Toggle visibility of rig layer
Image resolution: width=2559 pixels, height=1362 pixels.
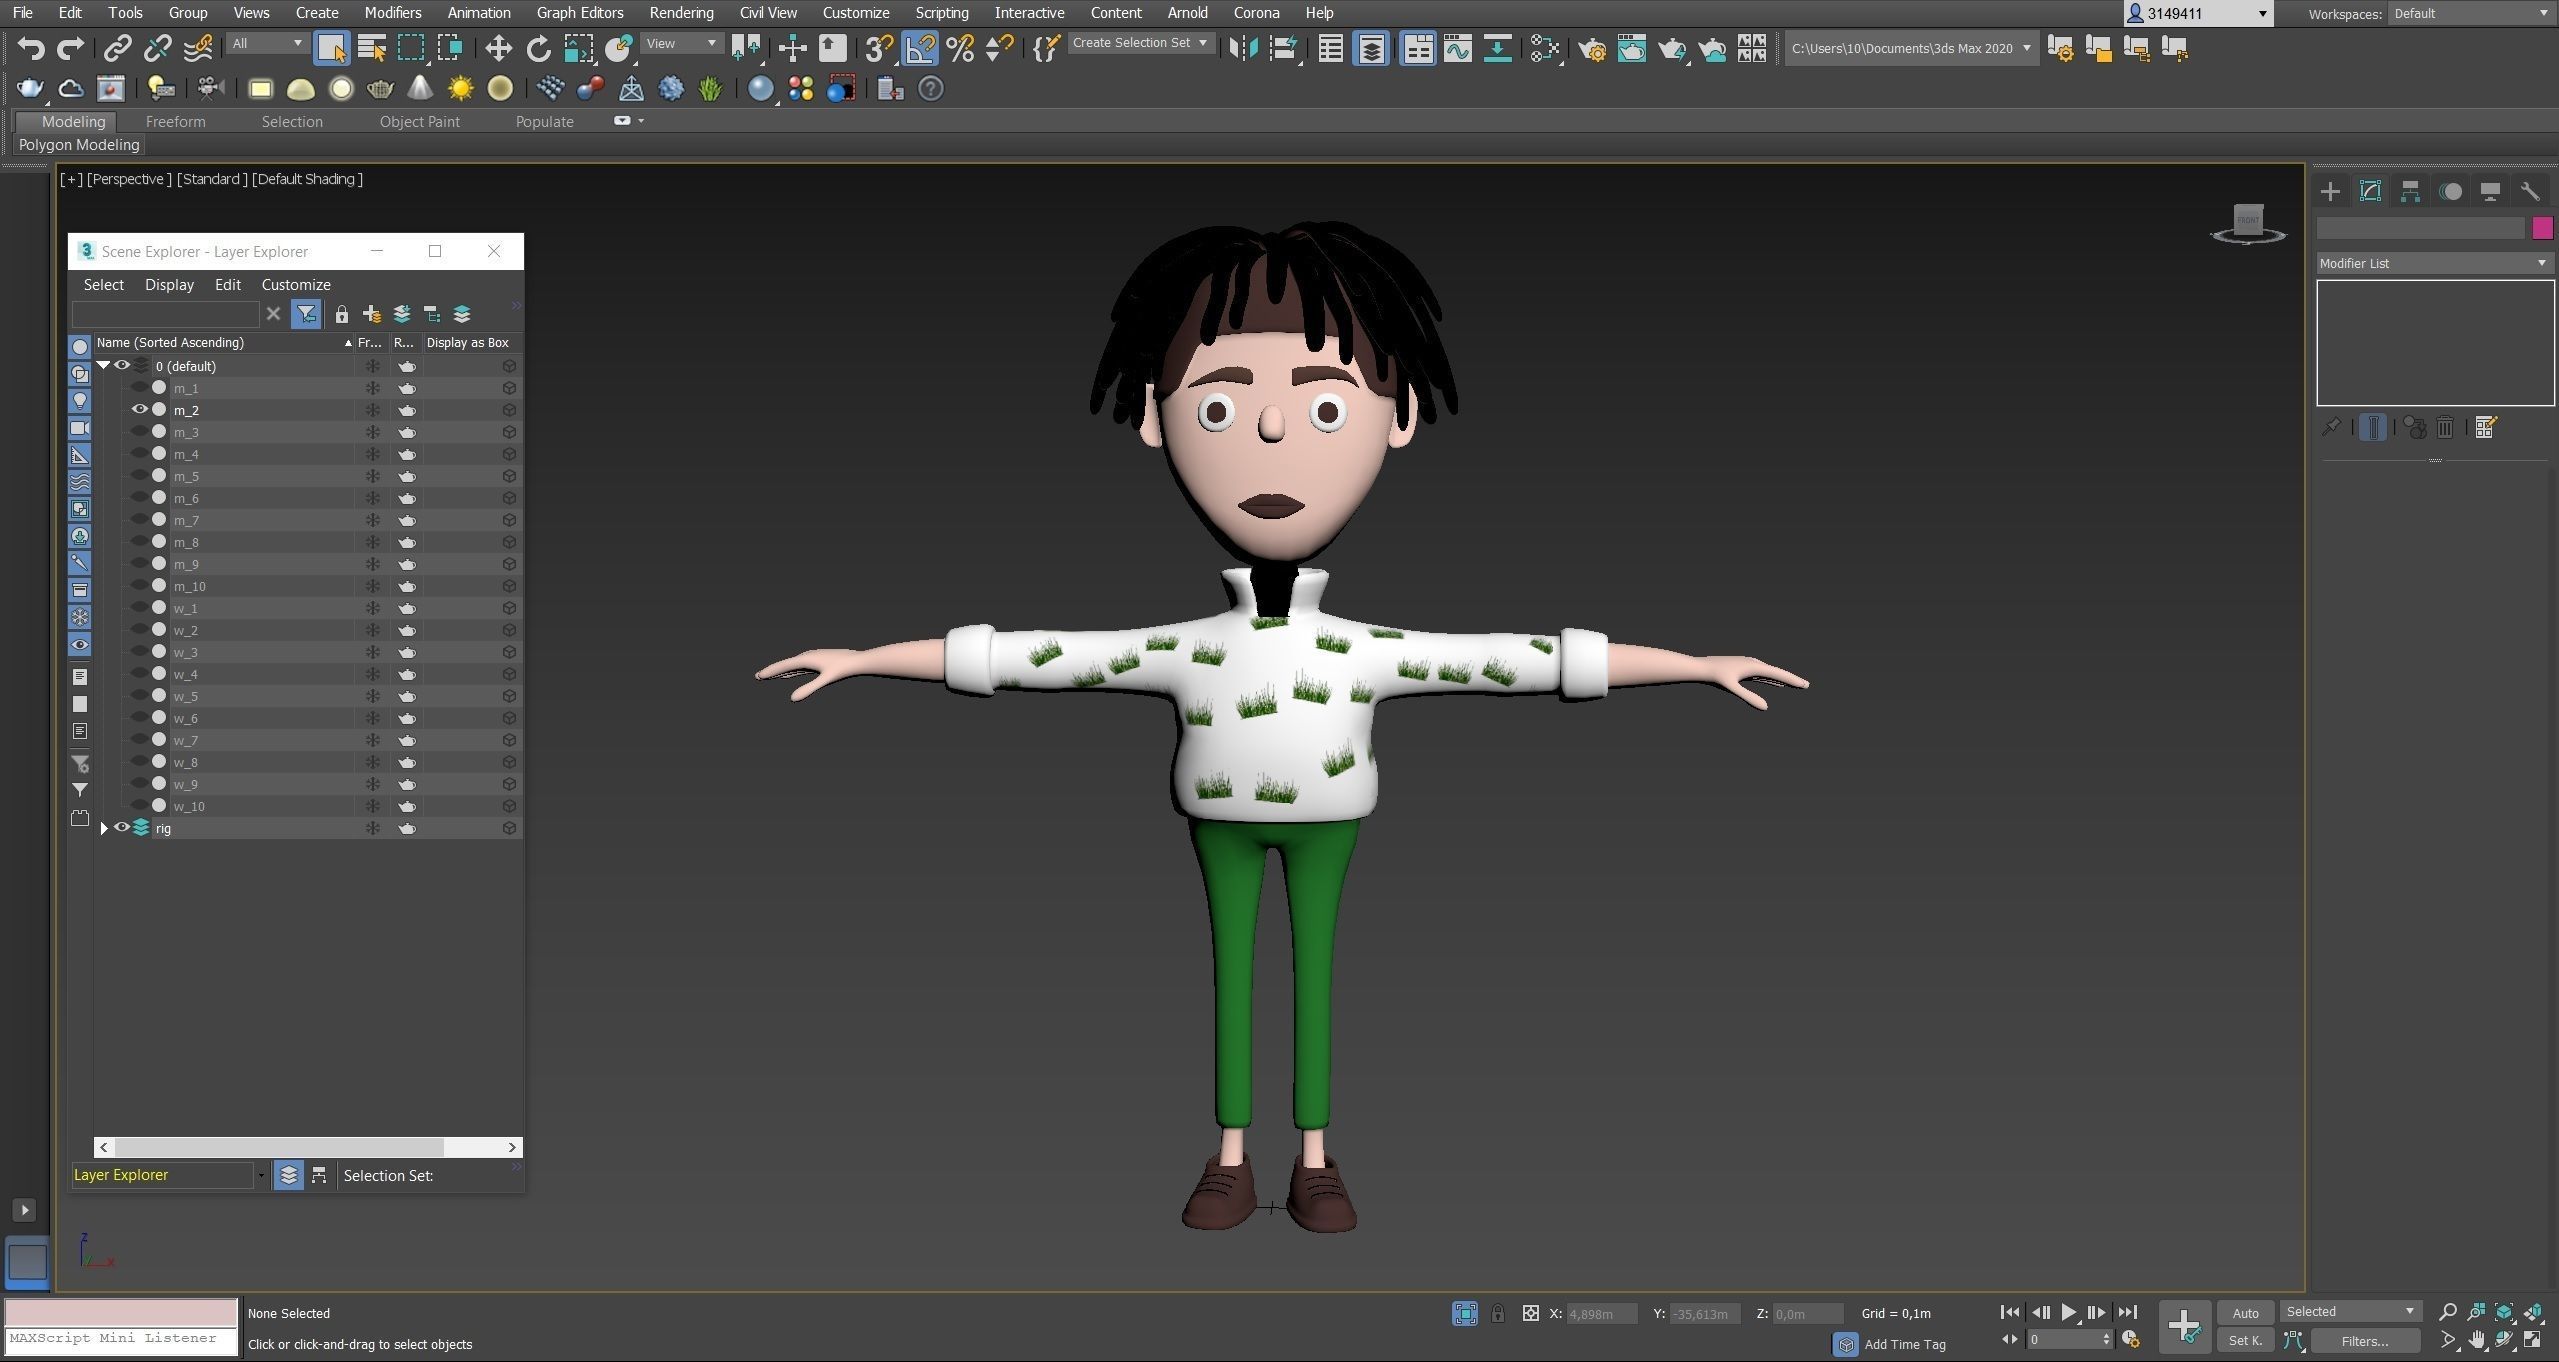[122, 827]
